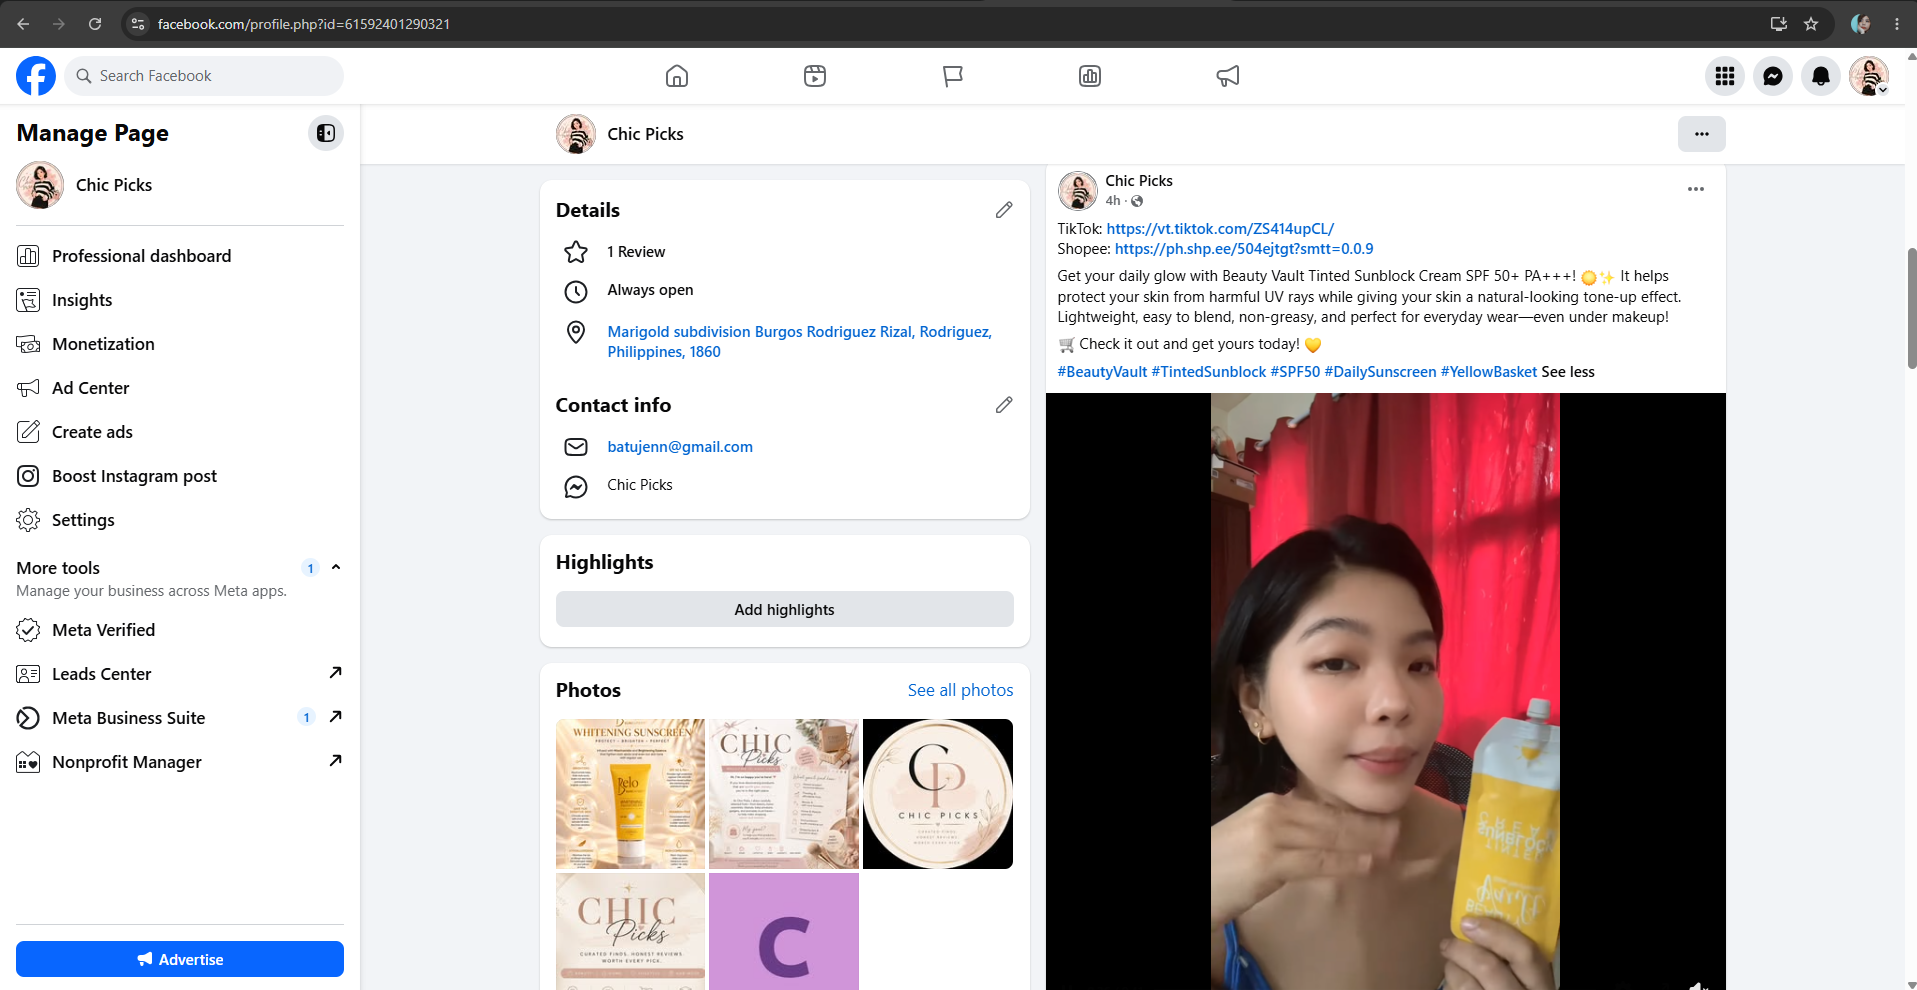The image size is (1917, 990).
Task: Open Meta Business Suite
Action: tap(180, 718)
